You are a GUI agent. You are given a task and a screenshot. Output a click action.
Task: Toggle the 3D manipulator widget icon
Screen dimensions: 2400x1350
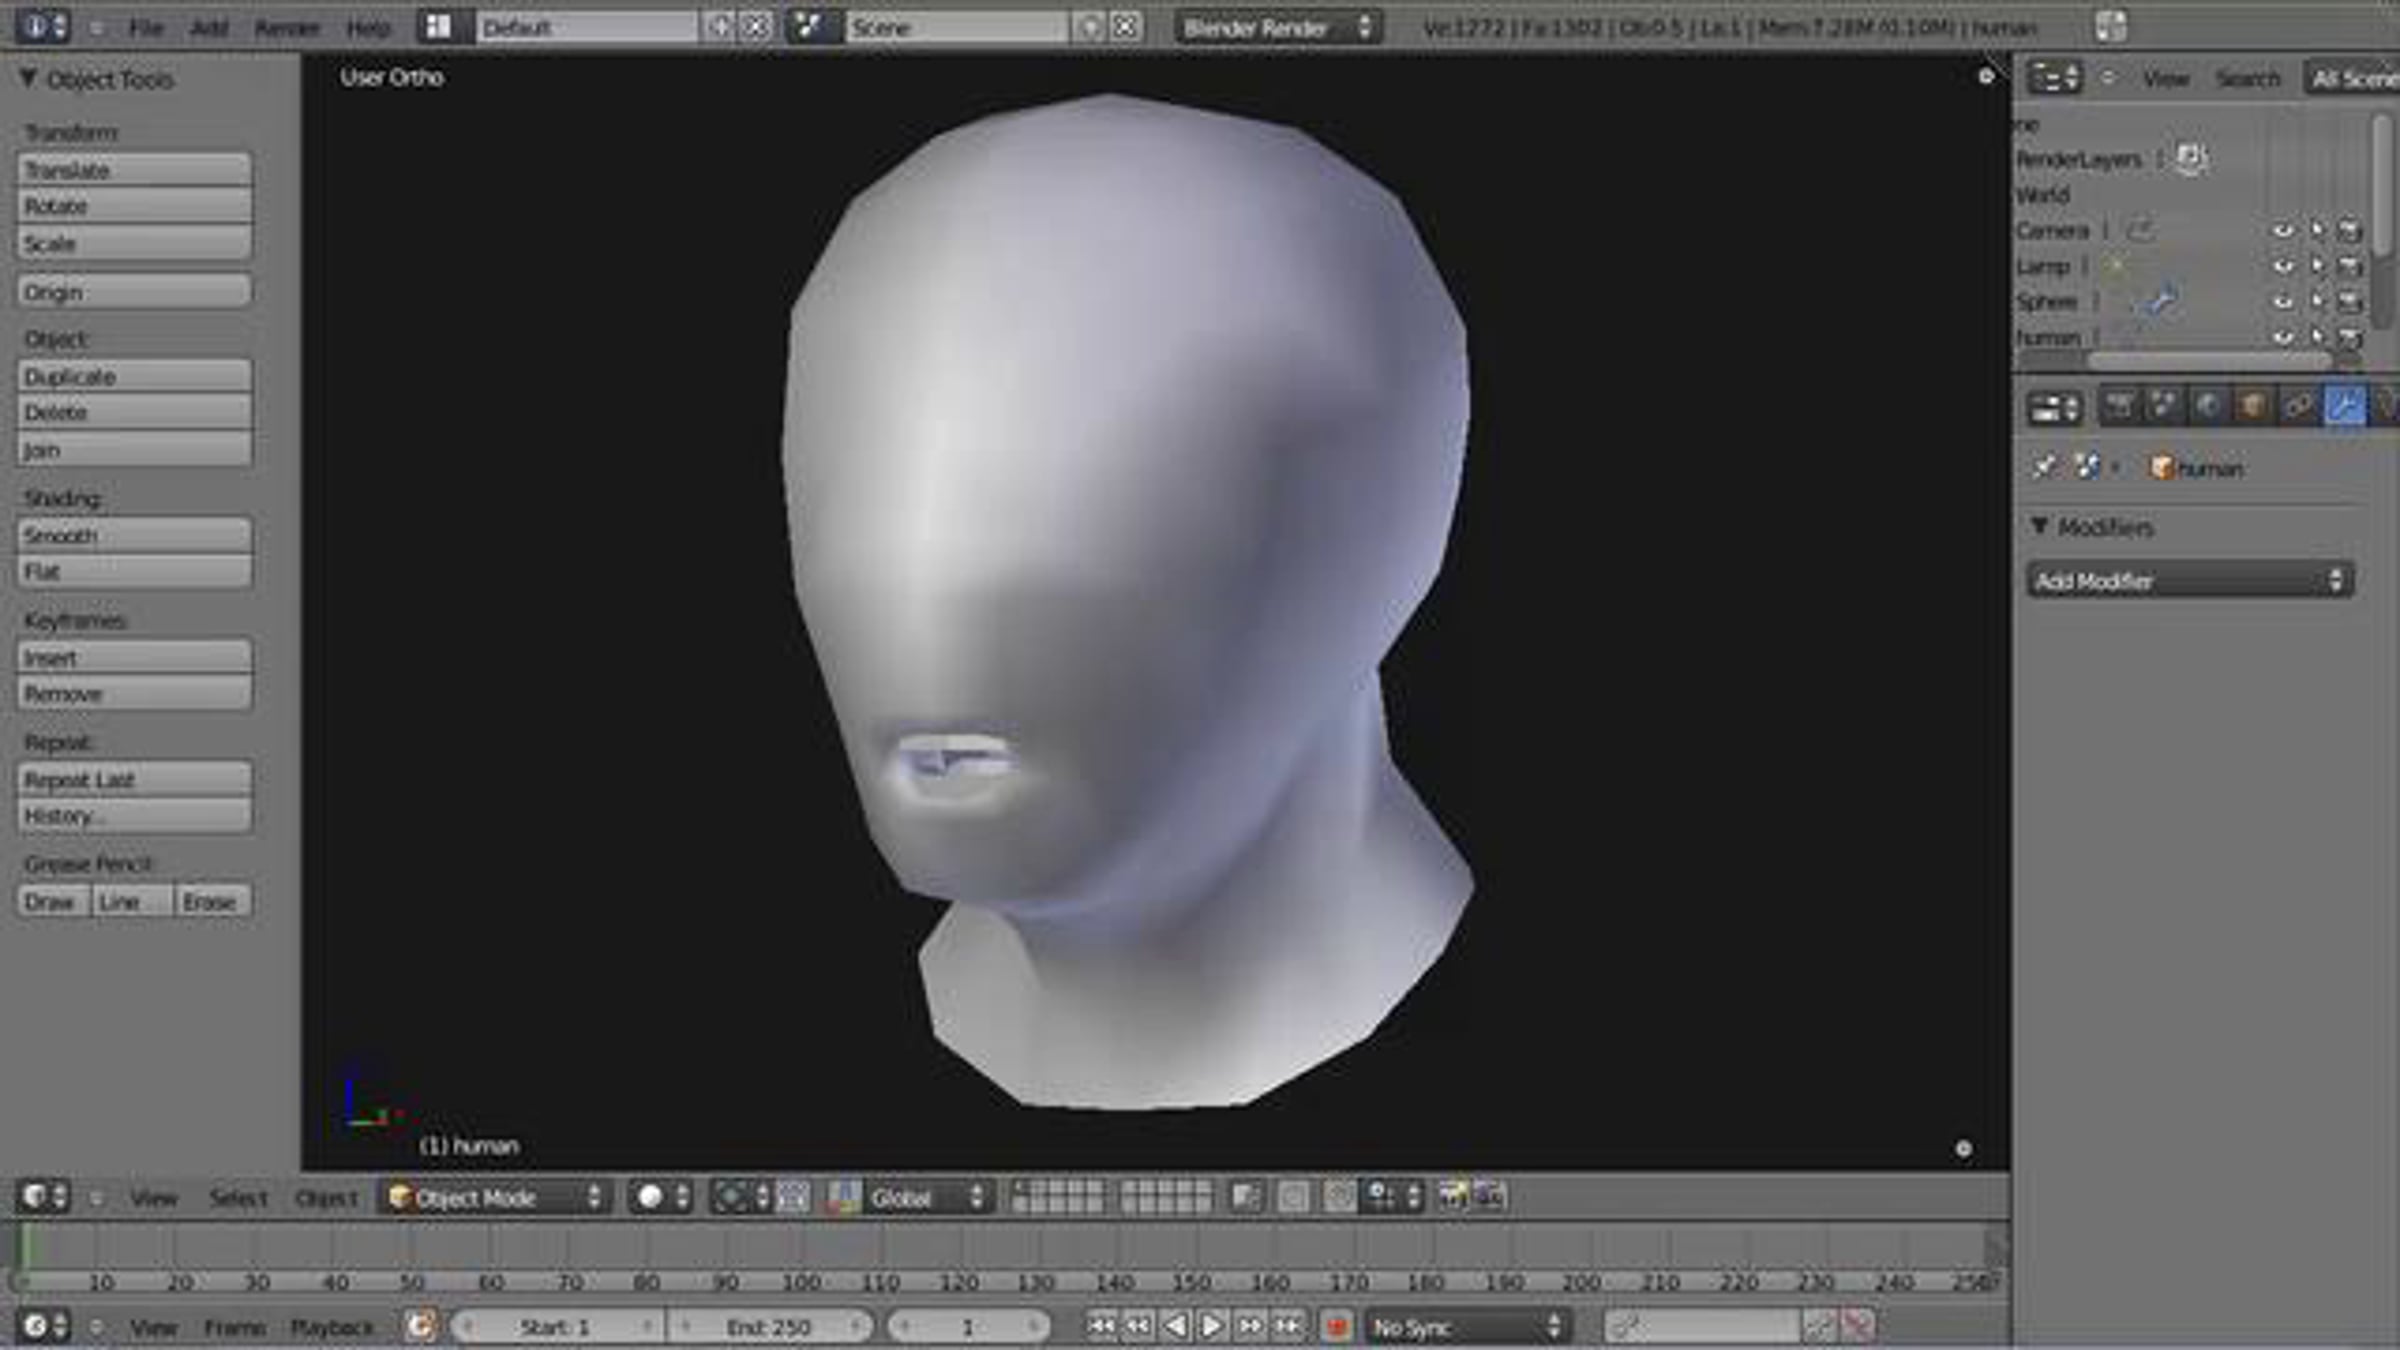tap(844, 1197)
